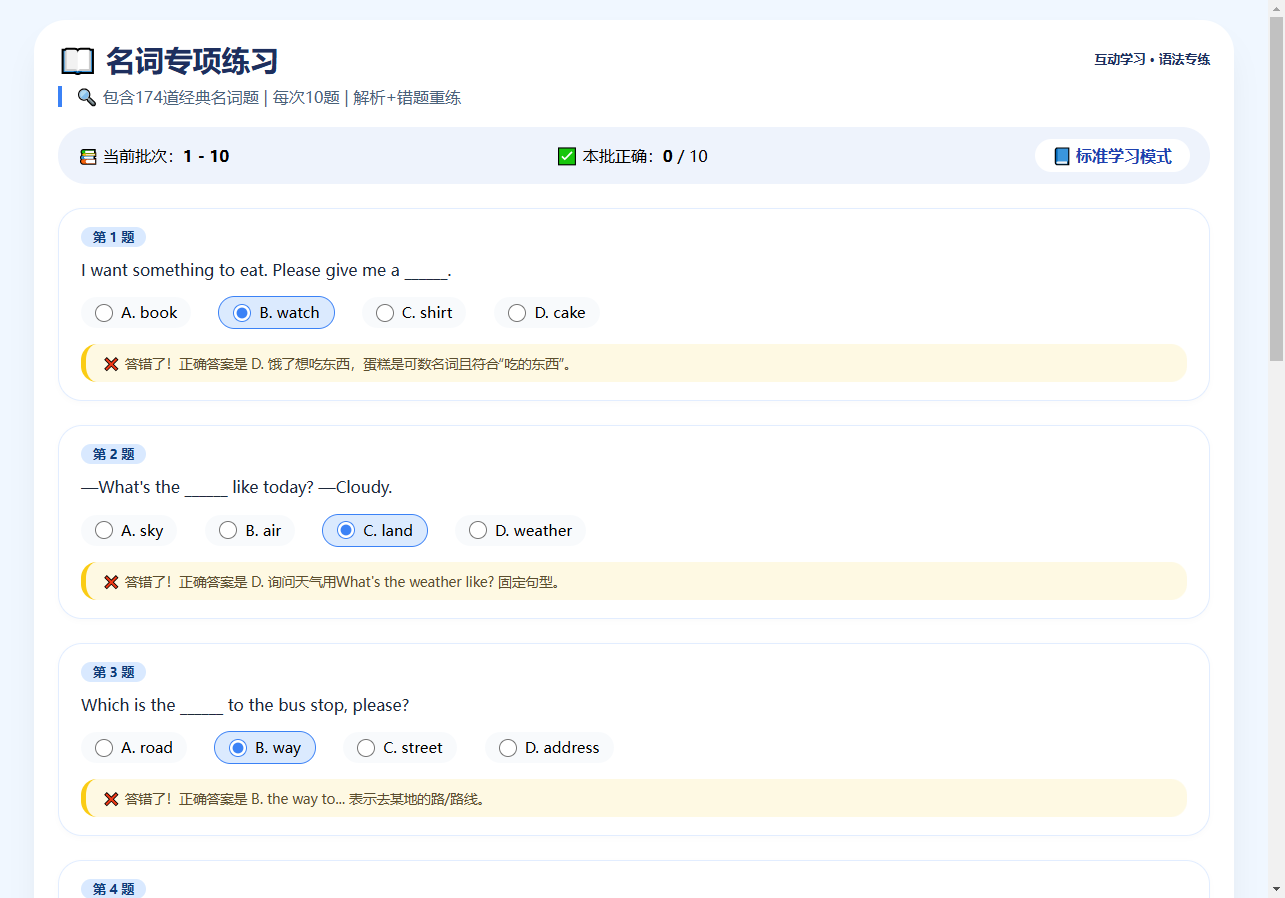Click the vertical scrollbar thumb

pyautogui.click(x=1277, y=189)
